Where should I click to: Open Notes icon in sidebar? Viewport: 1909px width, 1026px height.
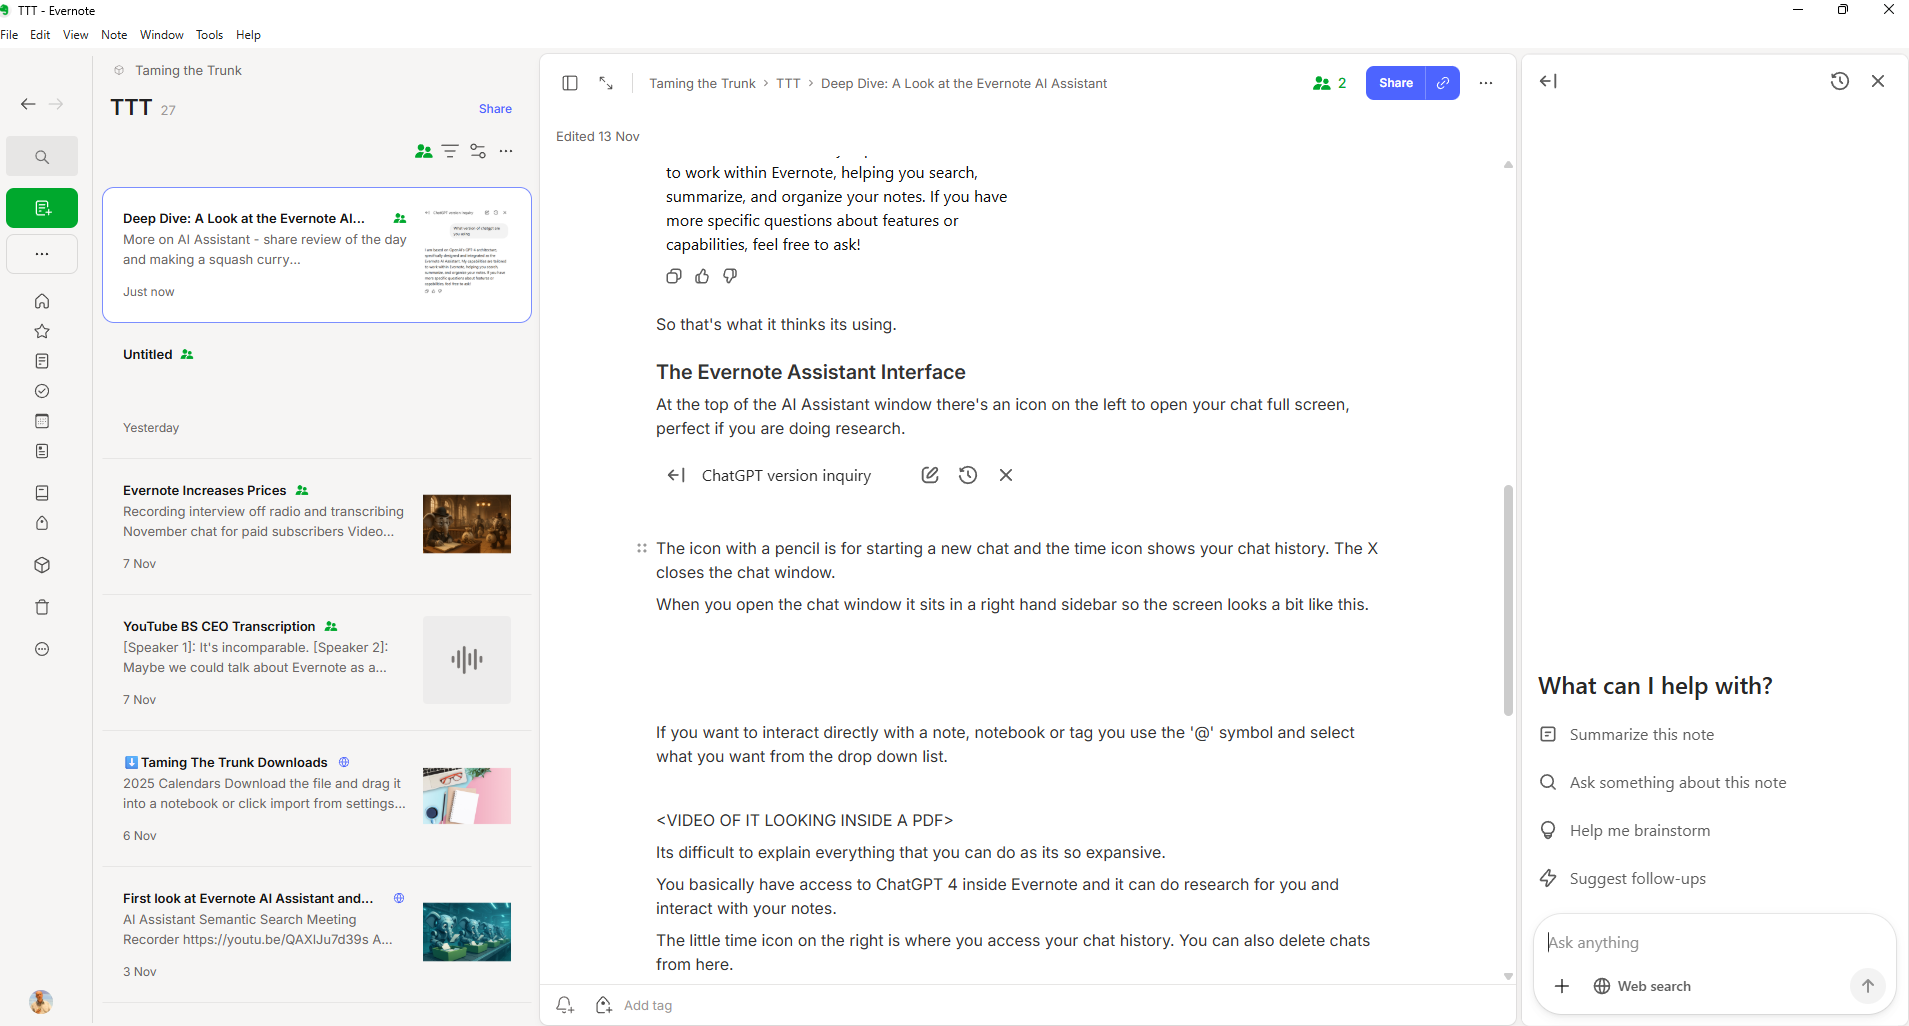[42, 361]
